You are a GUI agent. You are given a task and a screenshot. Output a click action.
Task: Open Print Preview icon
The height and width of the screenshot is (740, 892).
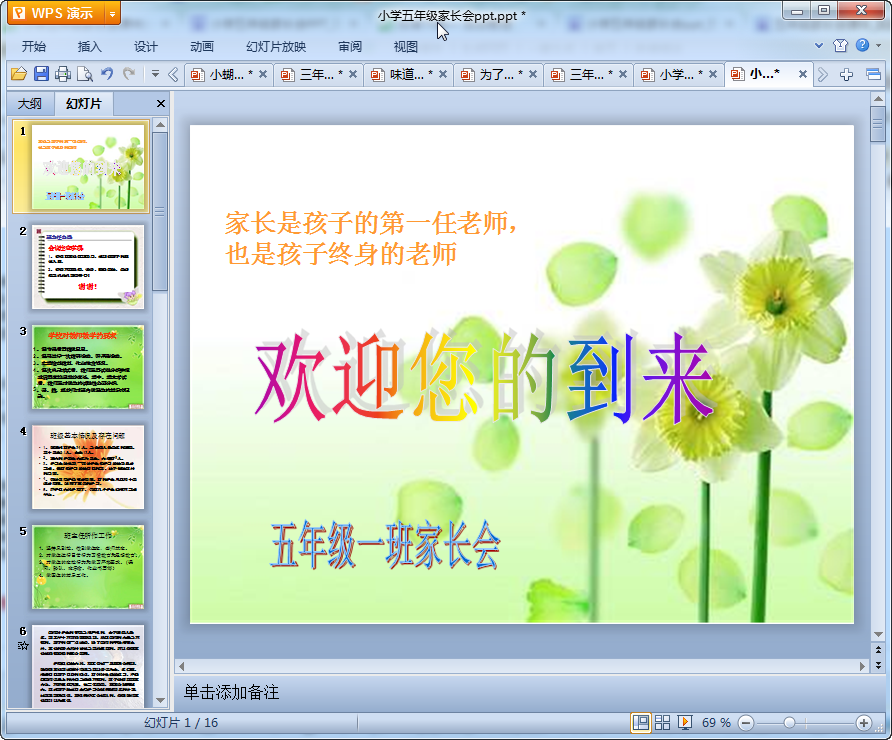pos(85,73)
